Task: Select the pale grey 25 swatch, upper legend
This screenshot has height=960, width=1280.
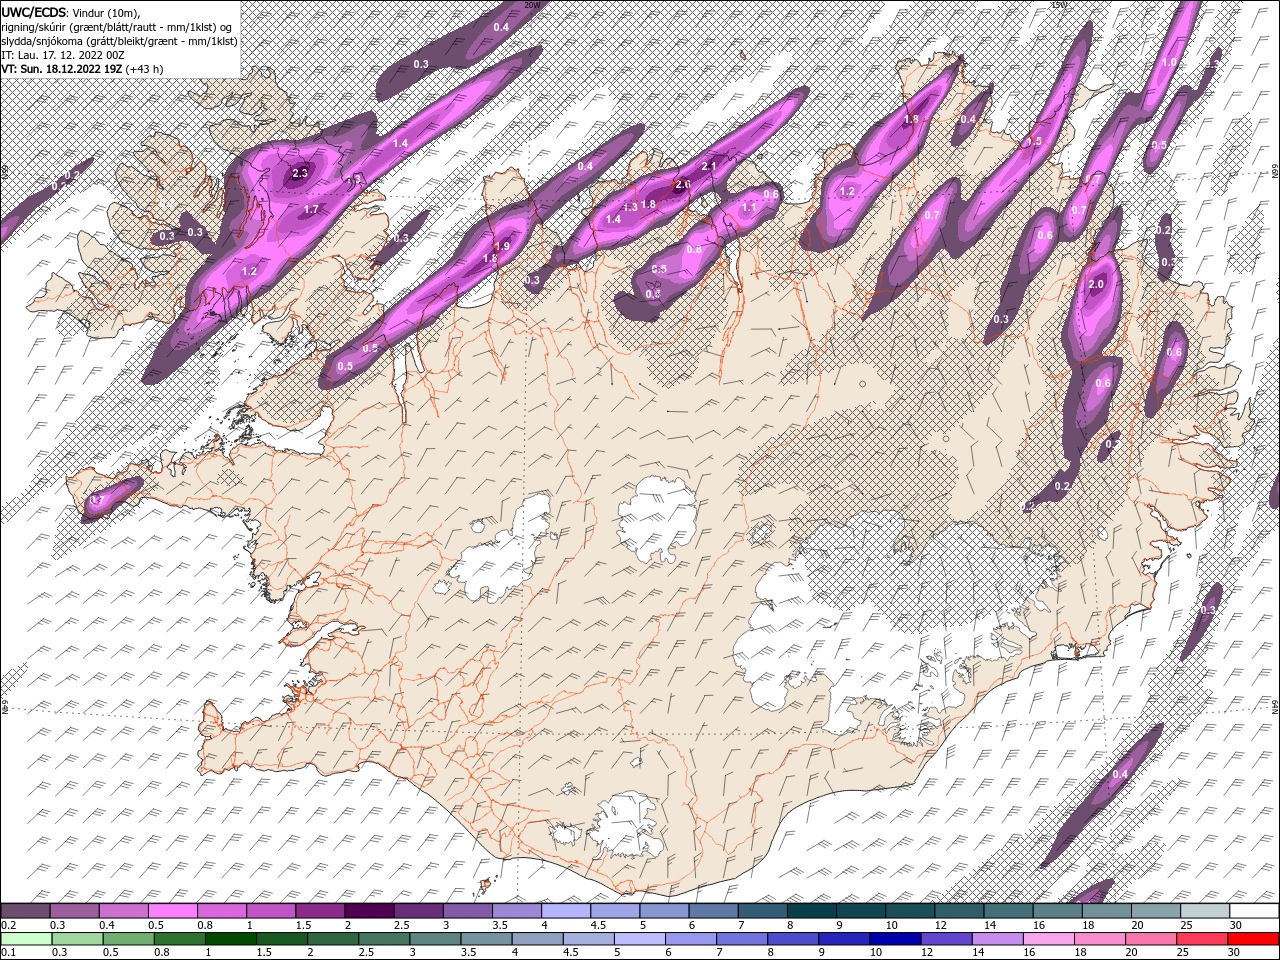Action: [x=1204, y=911]
